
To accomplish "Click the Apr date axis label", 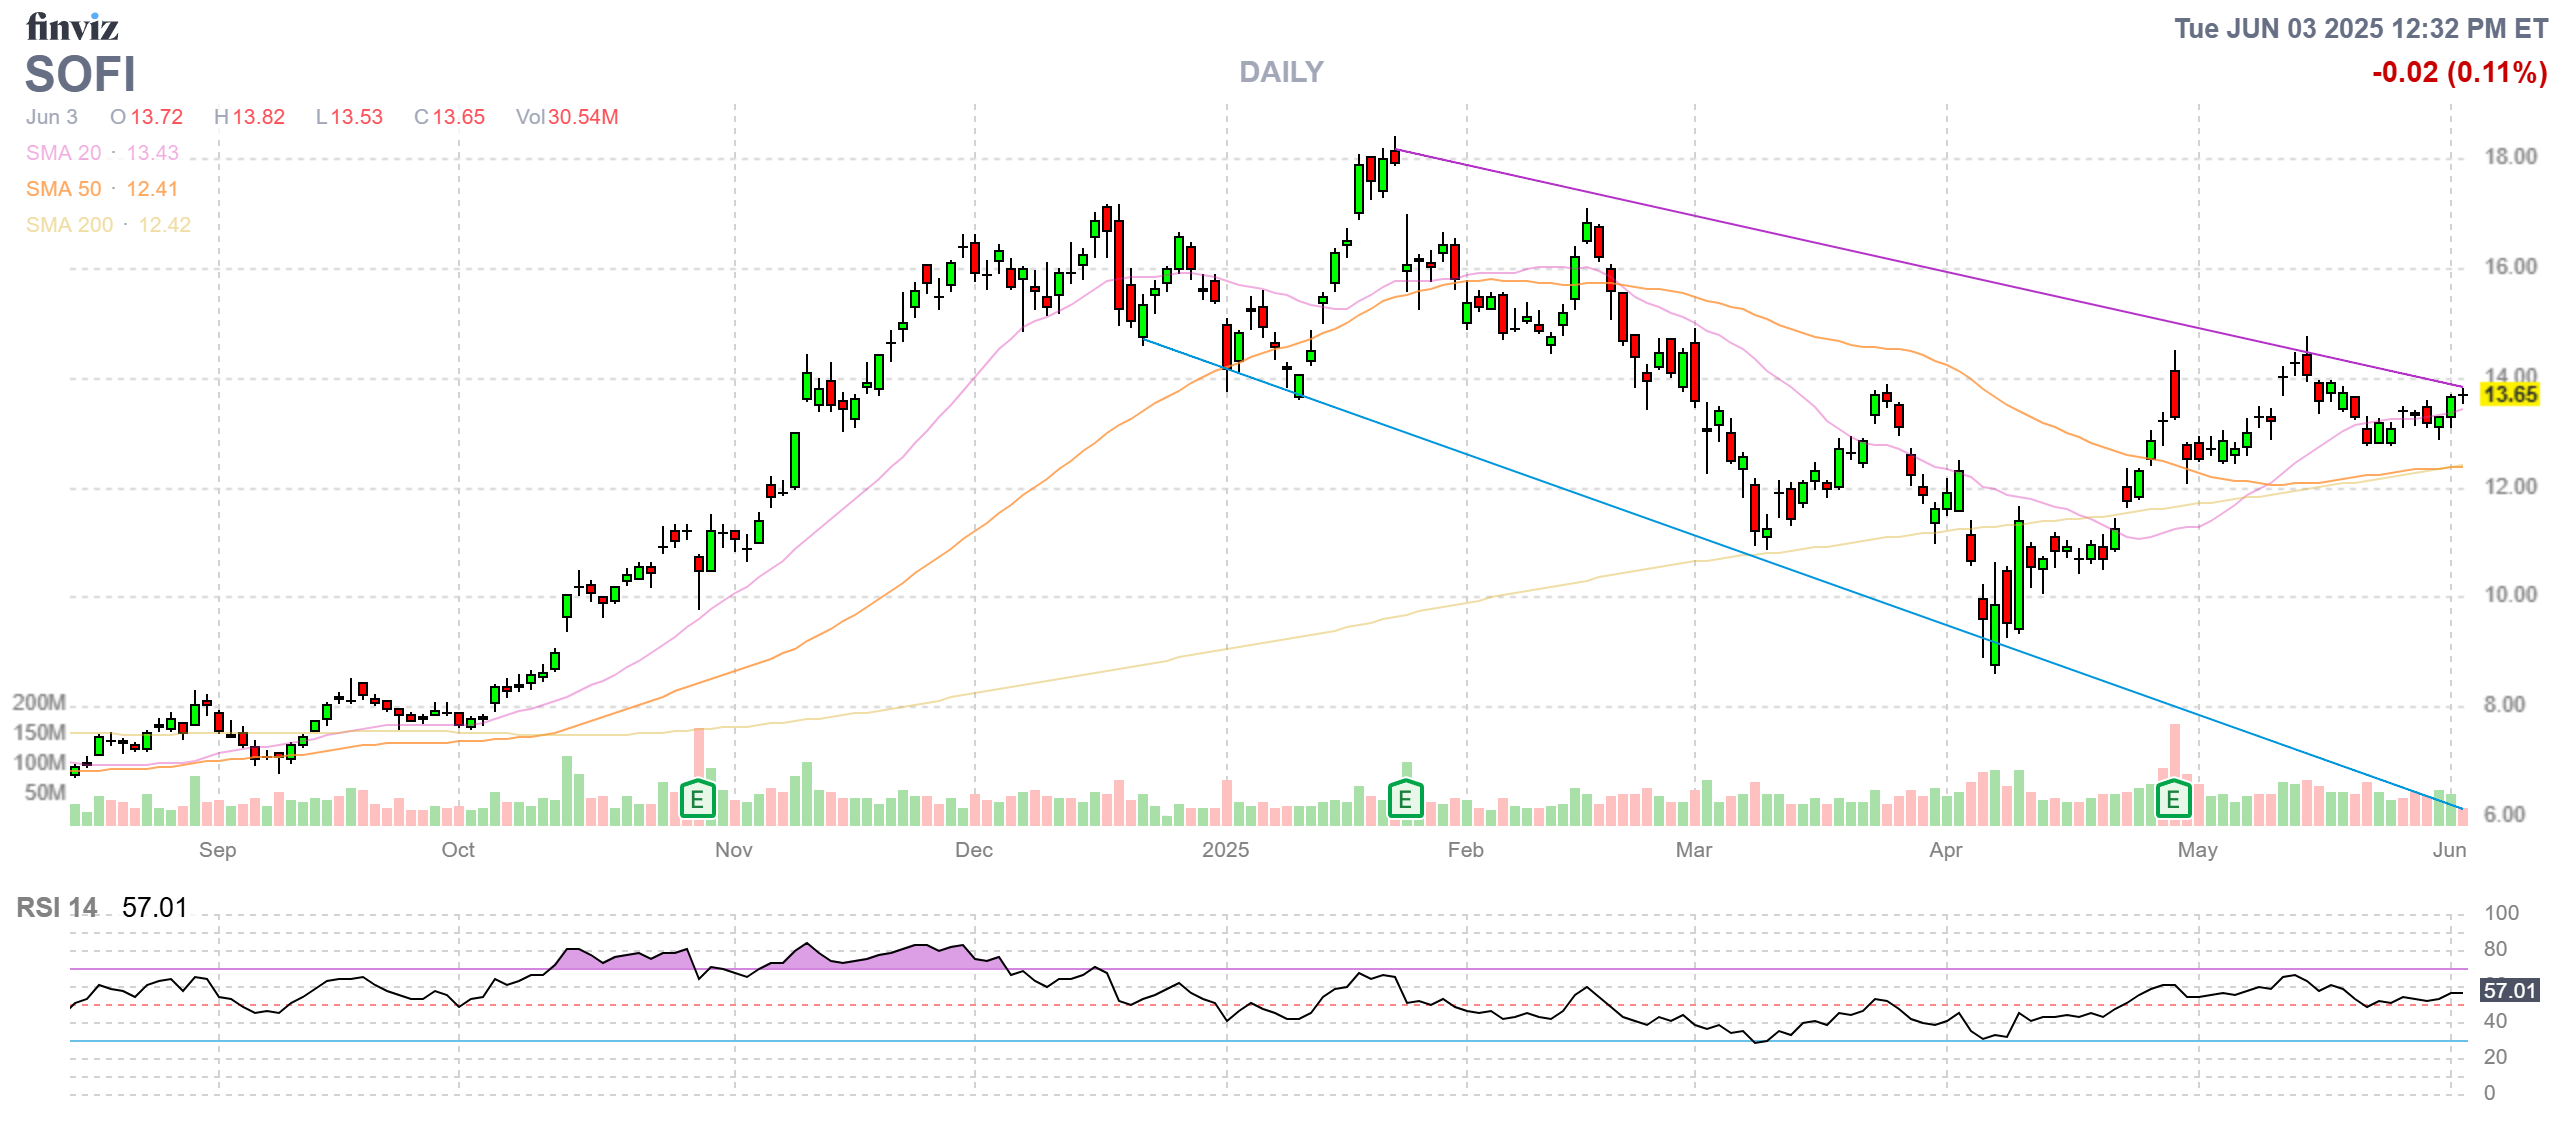I will tap(1945, 850).
